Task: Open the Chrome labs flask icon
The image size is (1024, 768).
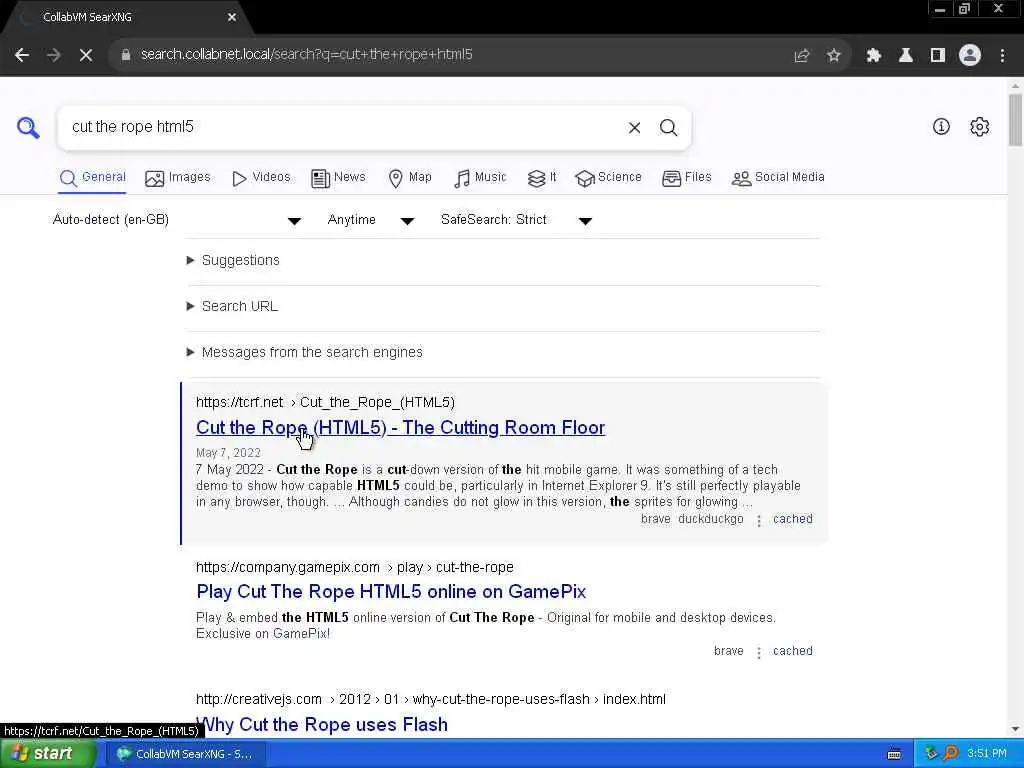Action: [x=906, y=56]
